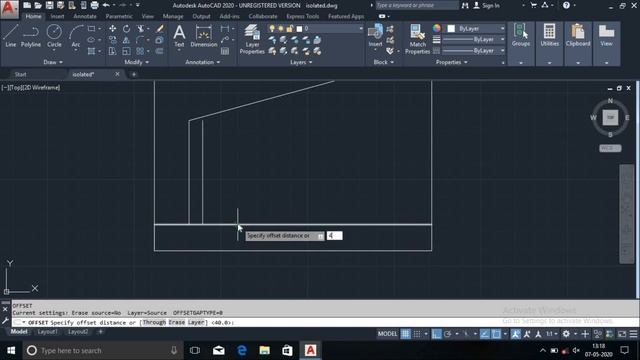
Task: Open the Manage ribbon tab
Action: click(x=173, y=16)
